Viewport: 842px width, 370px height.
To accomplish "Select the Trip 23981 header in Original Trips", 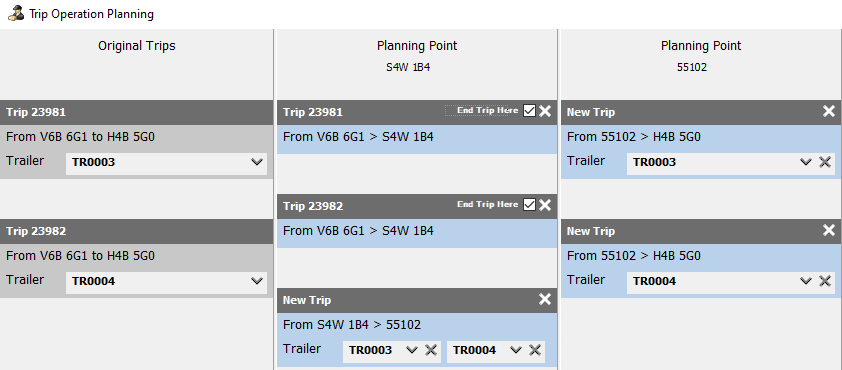I will coord(136,112).
